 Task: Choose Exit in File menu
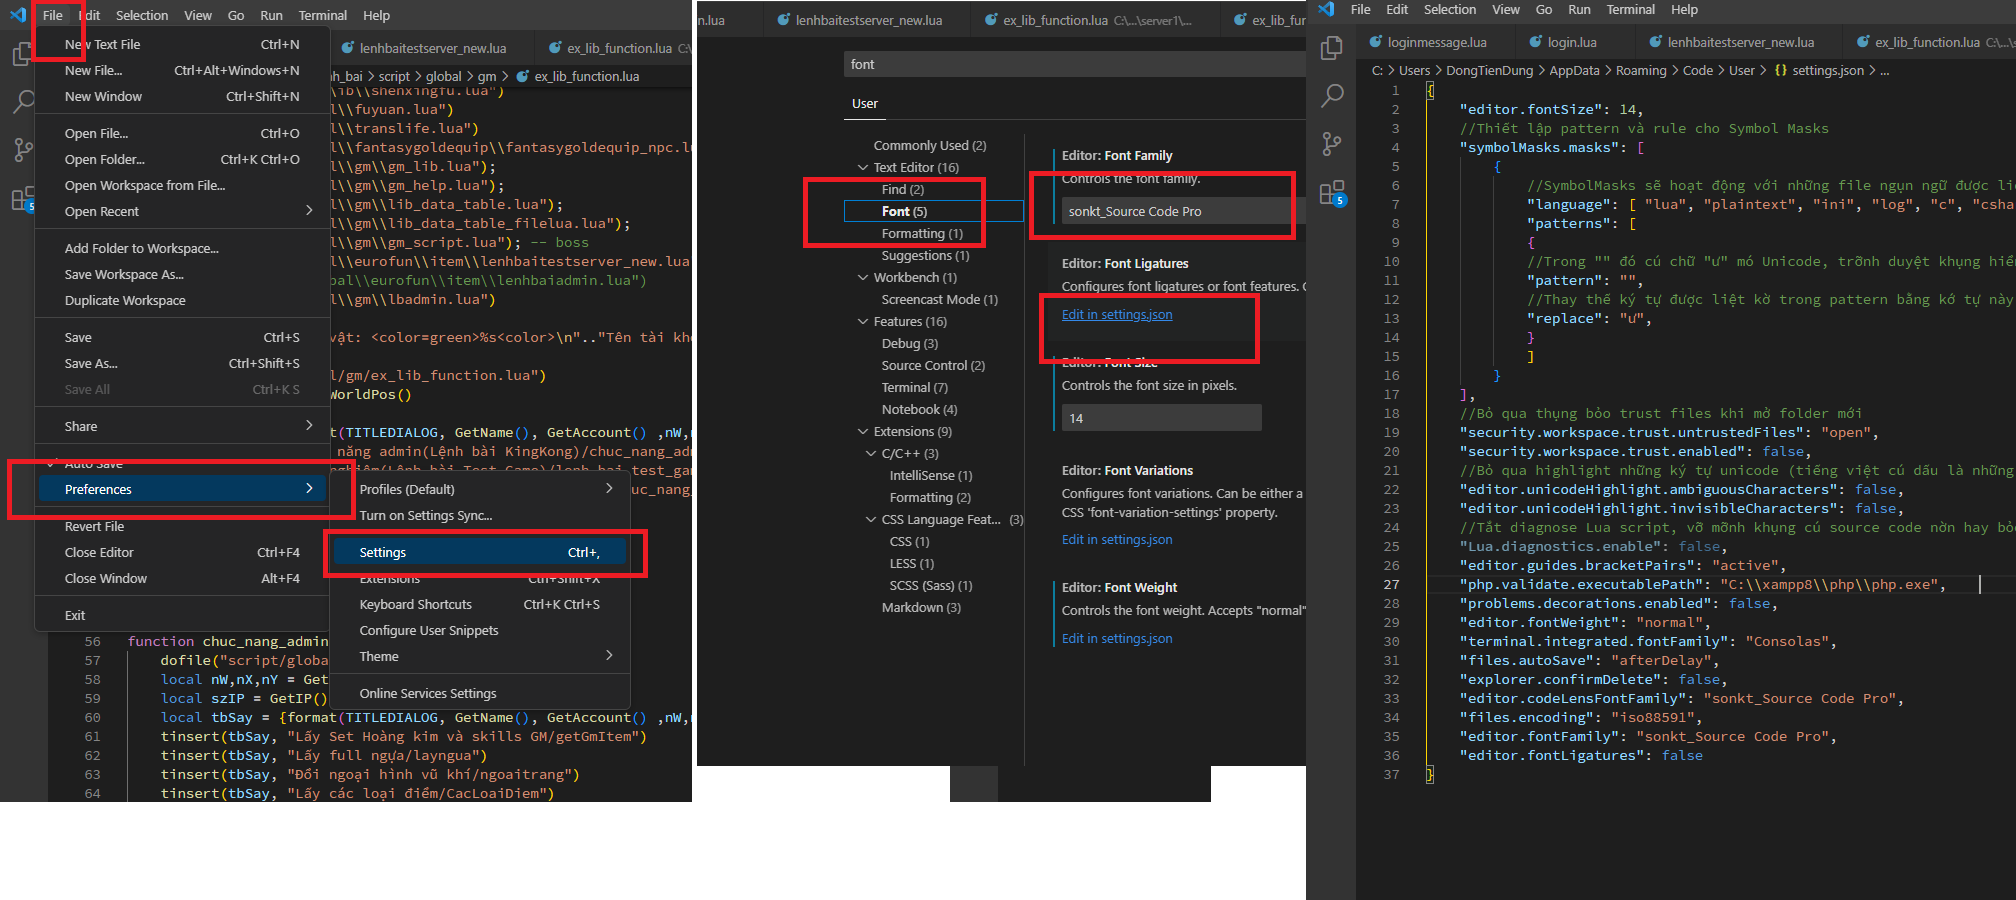pyautogui.click(x=182, y=615)
